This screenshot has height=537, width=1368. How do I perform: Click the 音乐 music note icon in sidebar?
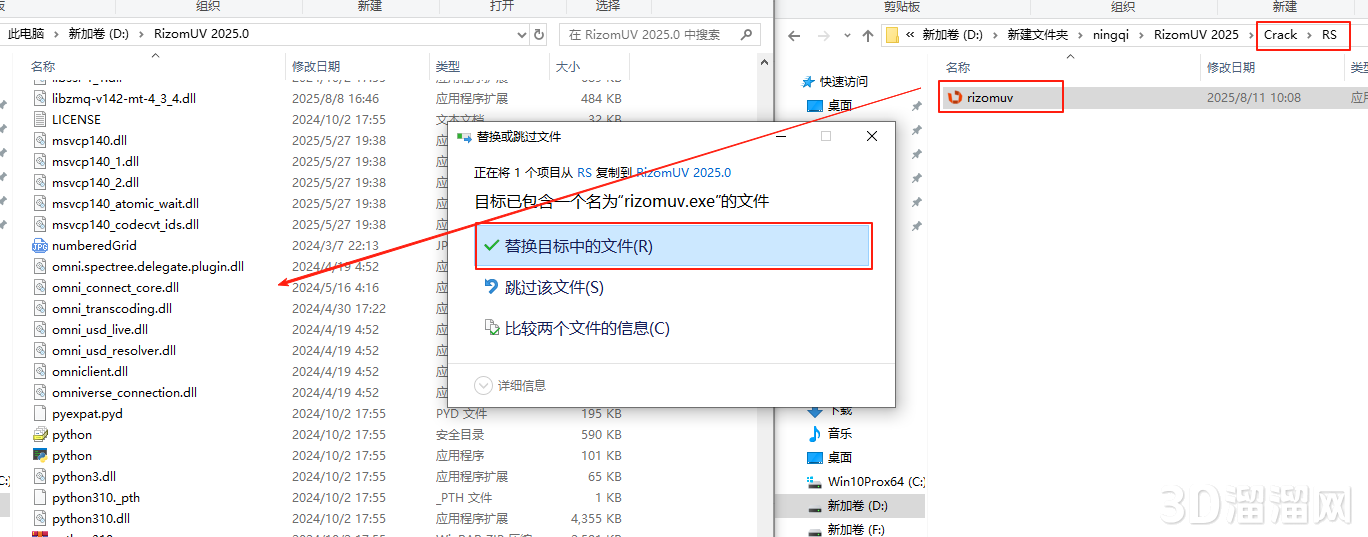point(815,434)
